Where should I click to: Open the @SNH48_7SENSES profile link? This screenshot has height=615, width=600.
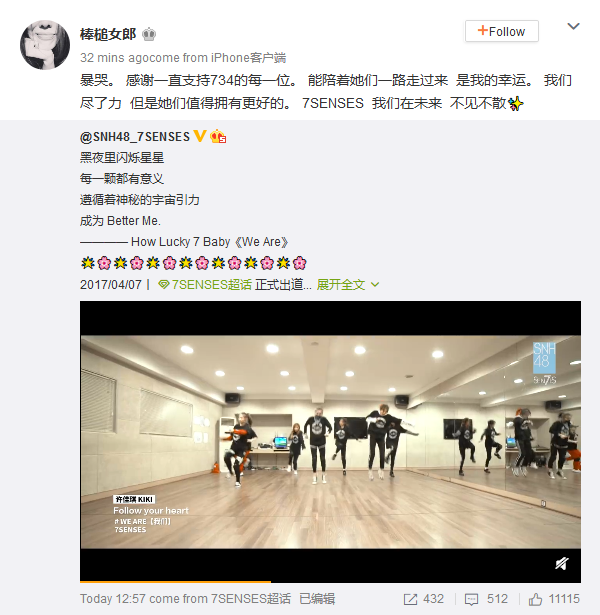135,136
